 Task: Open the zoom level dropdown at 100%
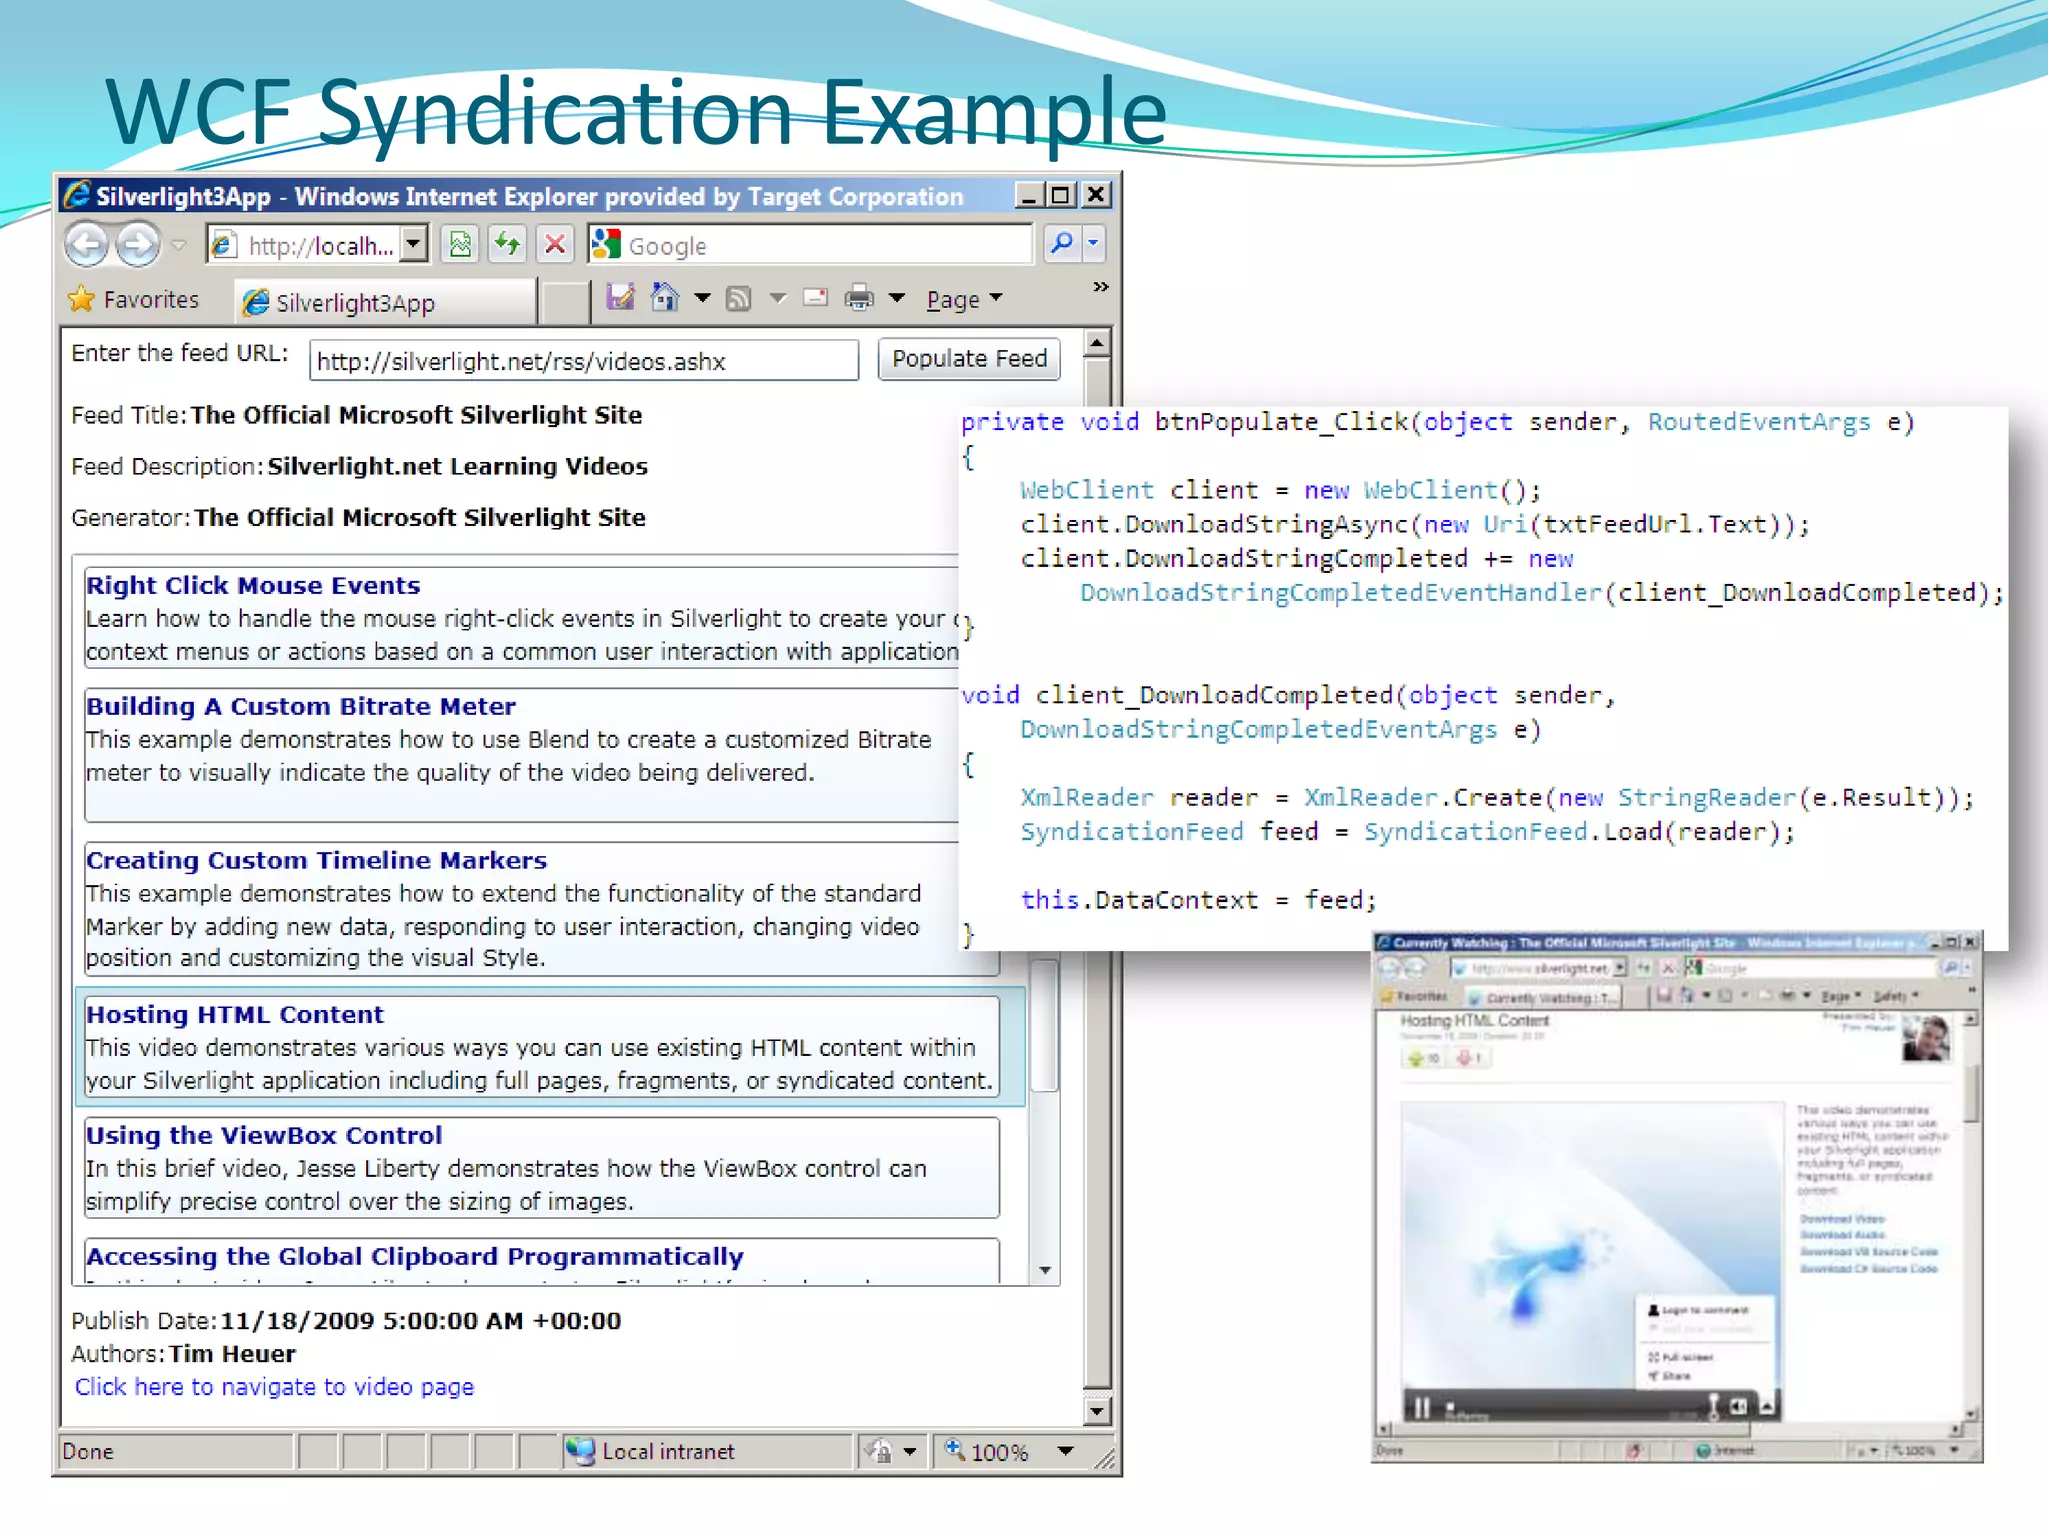pos(1065,1451)
